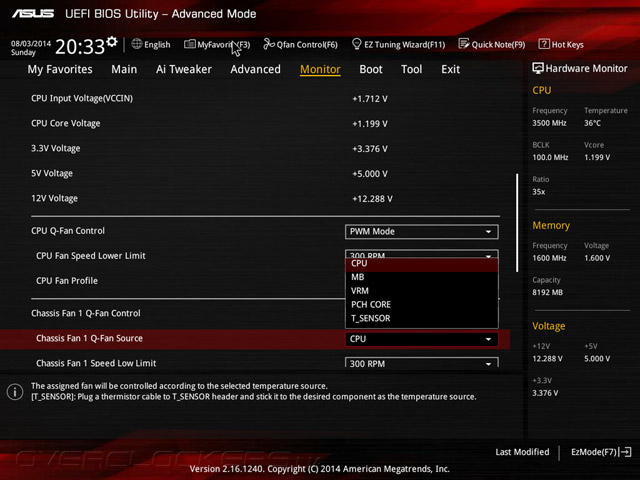640x480 pixels.
Task: Click the 3500 MHz CPU frequency reading
Action: click(x=549, y=123)
